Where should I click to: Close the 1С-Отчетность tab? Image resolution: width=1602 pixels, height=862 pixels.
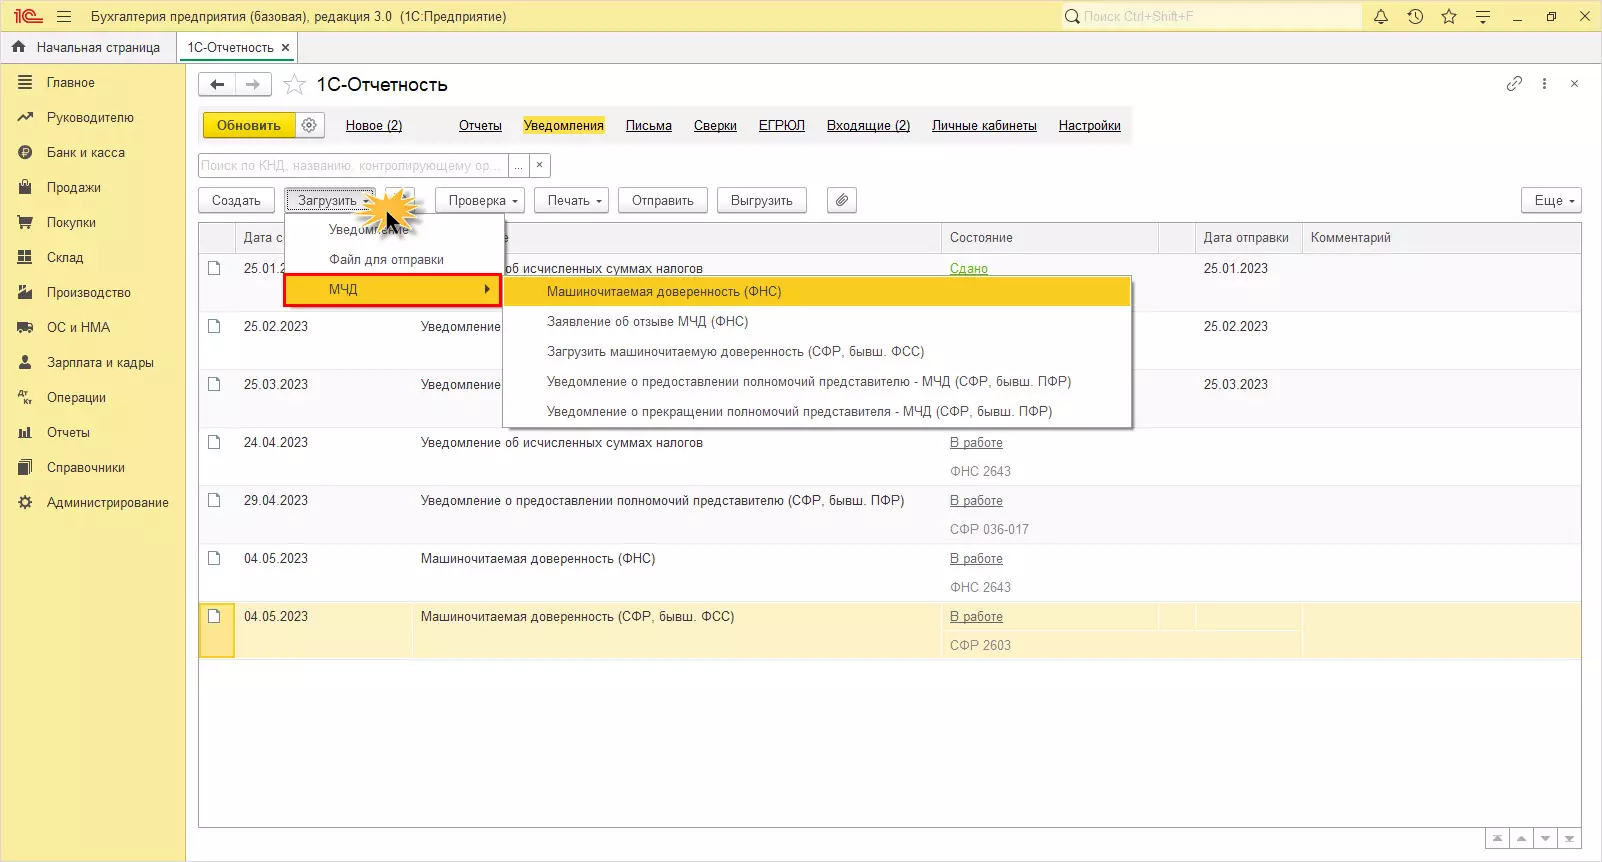point(286,47)
